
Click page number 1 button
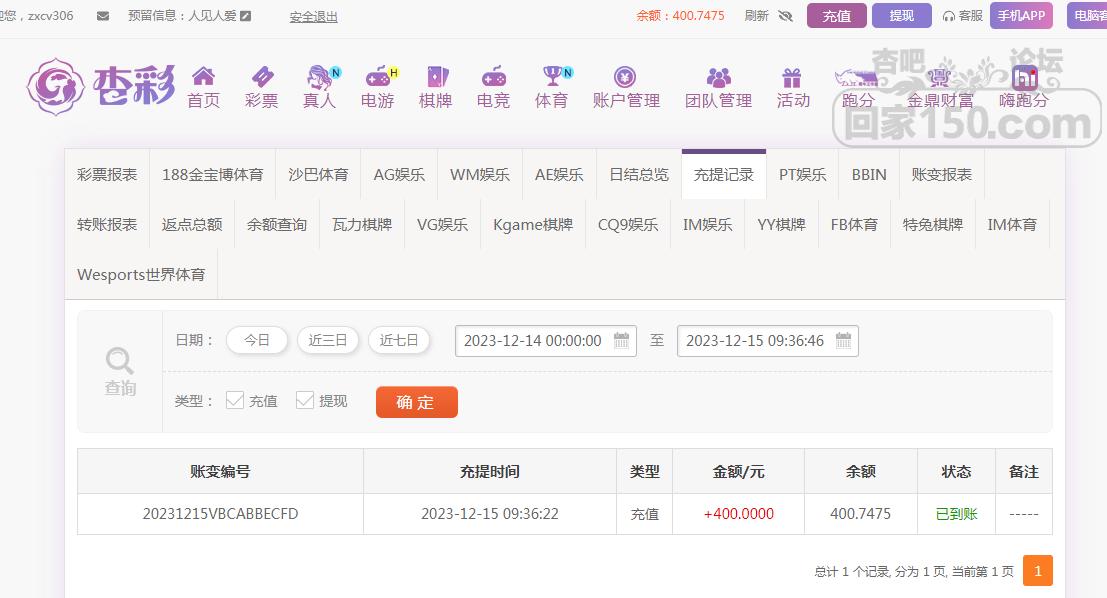click(x=1038, y=570)
